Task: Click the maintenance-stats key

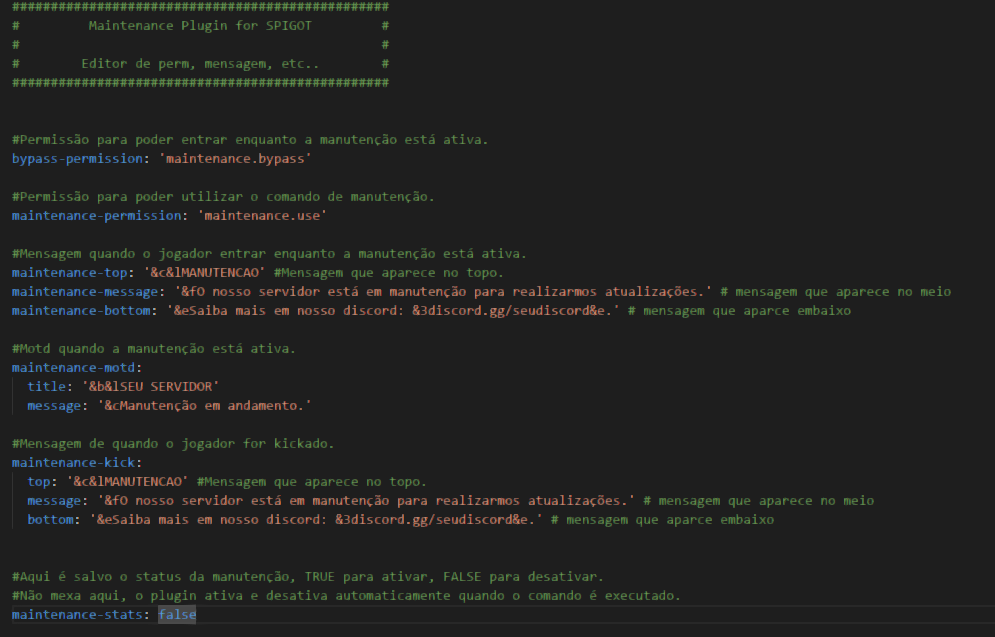Action: point(75,614)
